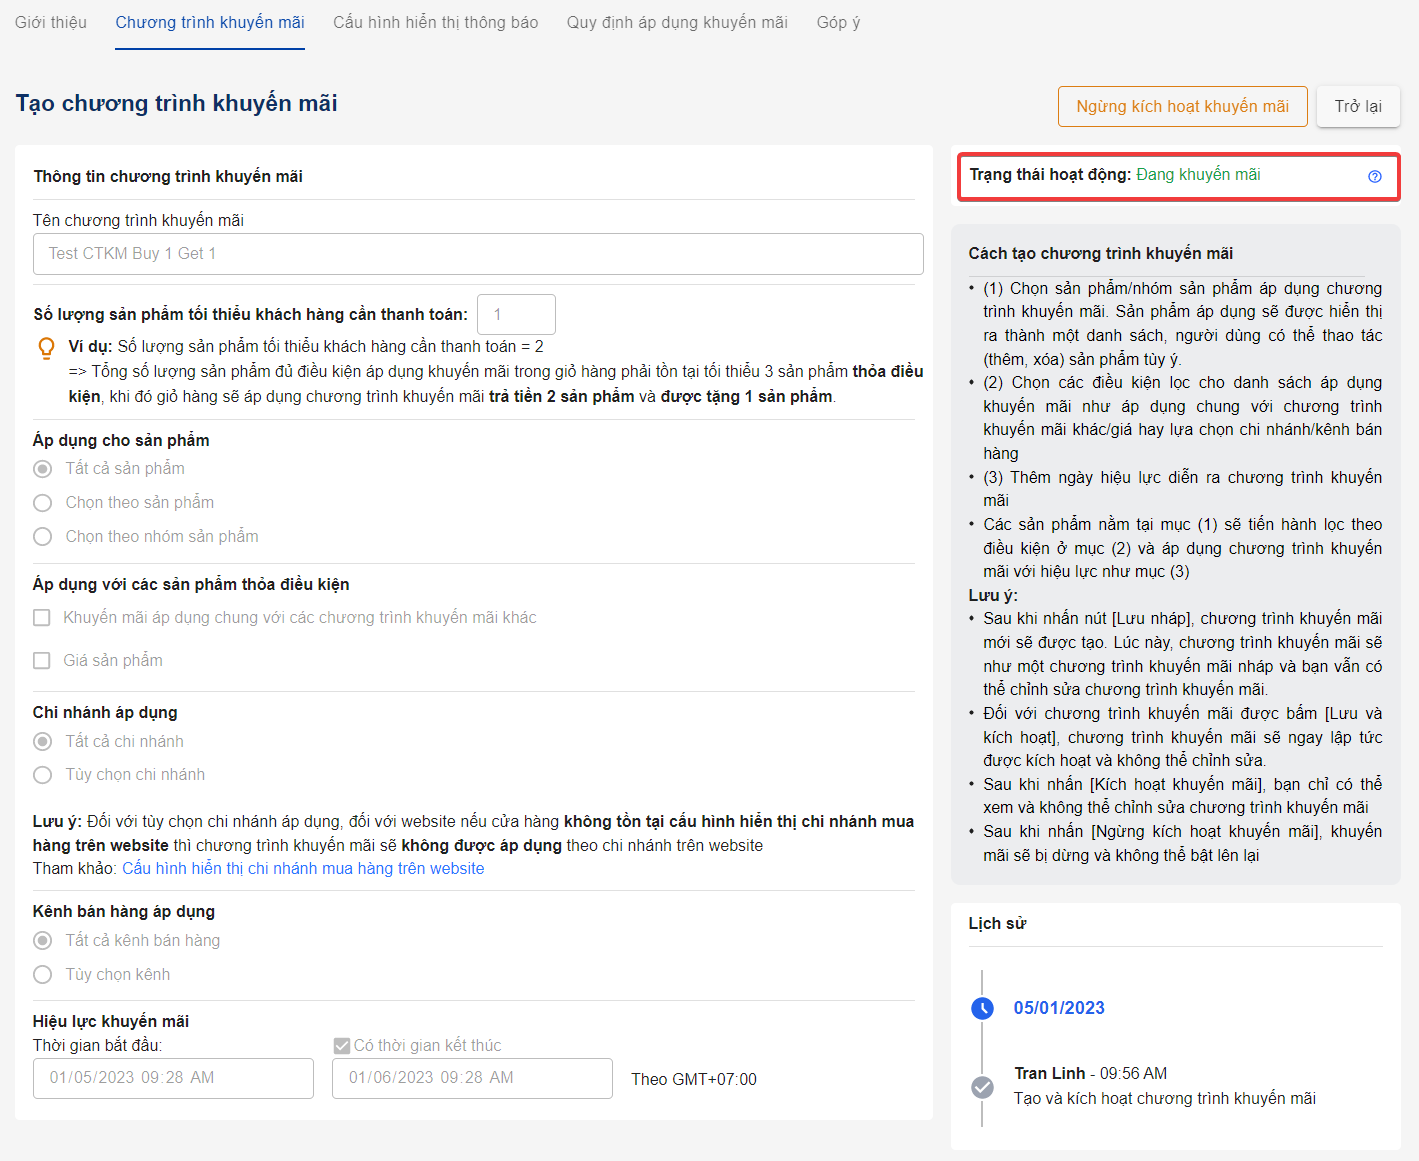Click the blue clock icon in Lịch sử
The image size is (1419, 1161).
click(x=982, y=1008)
